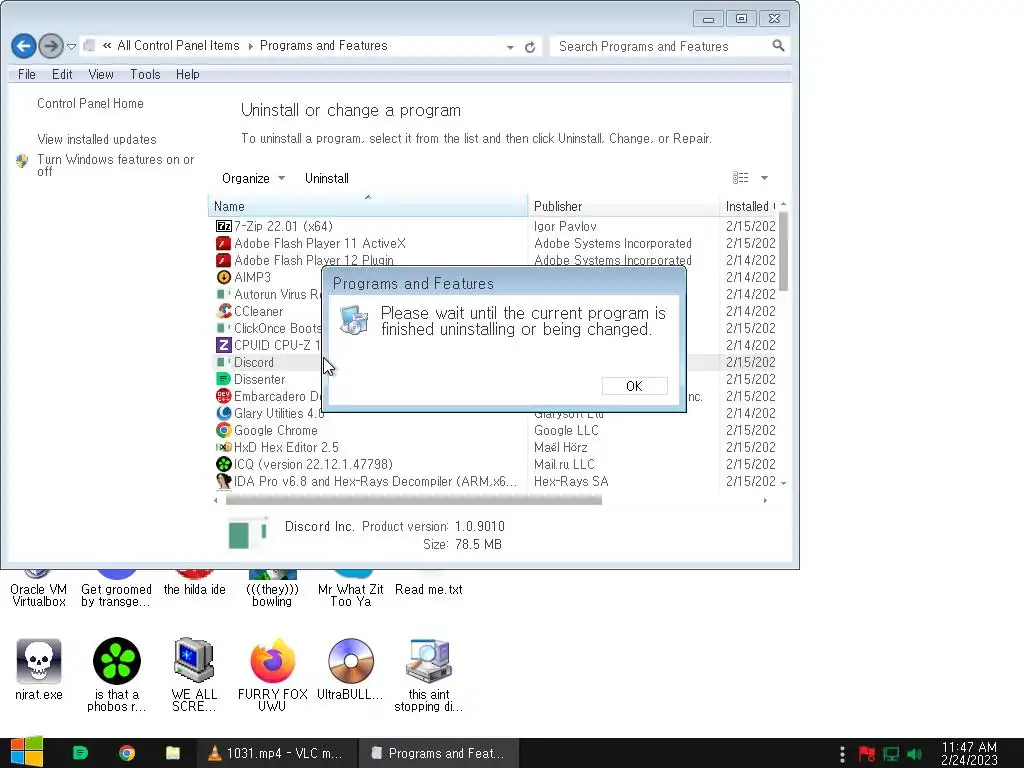Viewport: 1024px width, 768px height.
Task: Select Oracle VM Virtualbox desktop shortcut
Action: point(39,589)
